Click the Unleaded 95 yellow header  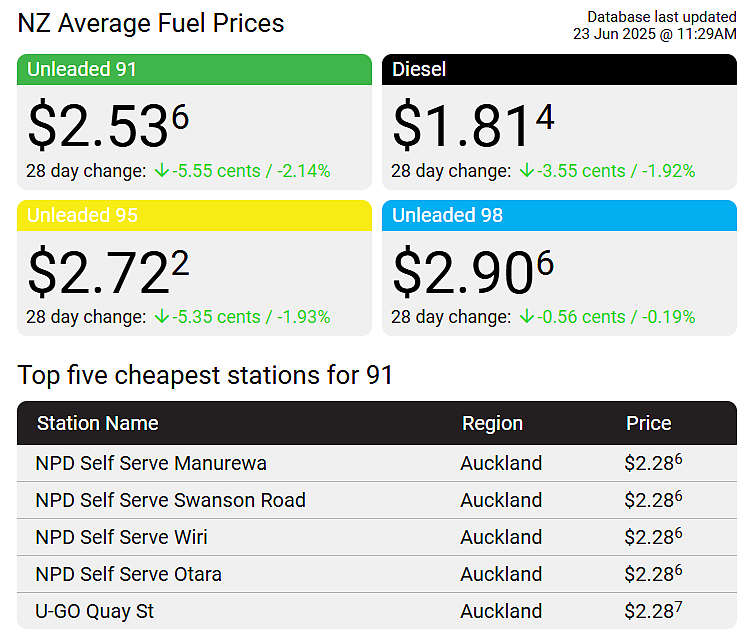(194, 215)
